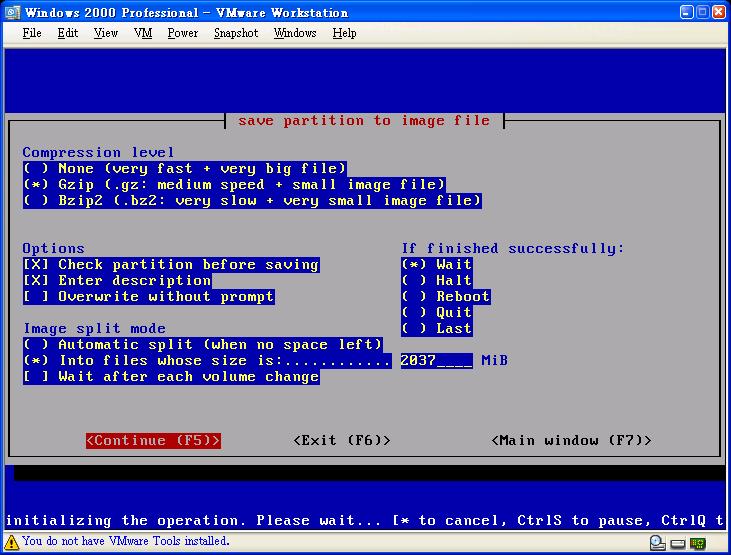
Task: Select None compression level
Action: pyautogui.click(x=185, y=168)
